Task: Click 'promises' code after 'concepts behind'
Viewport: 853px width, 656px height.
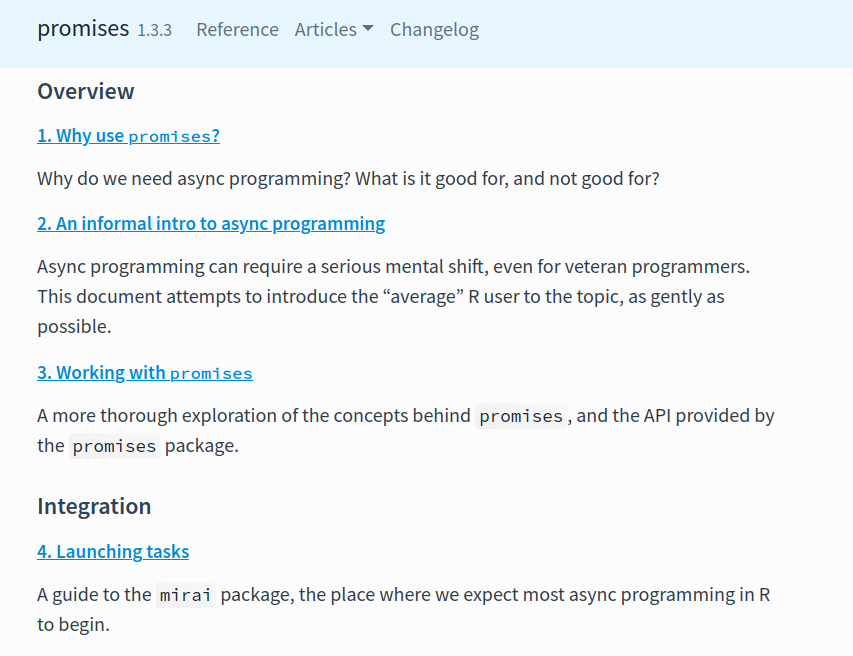Action: [x=520, y=417]
